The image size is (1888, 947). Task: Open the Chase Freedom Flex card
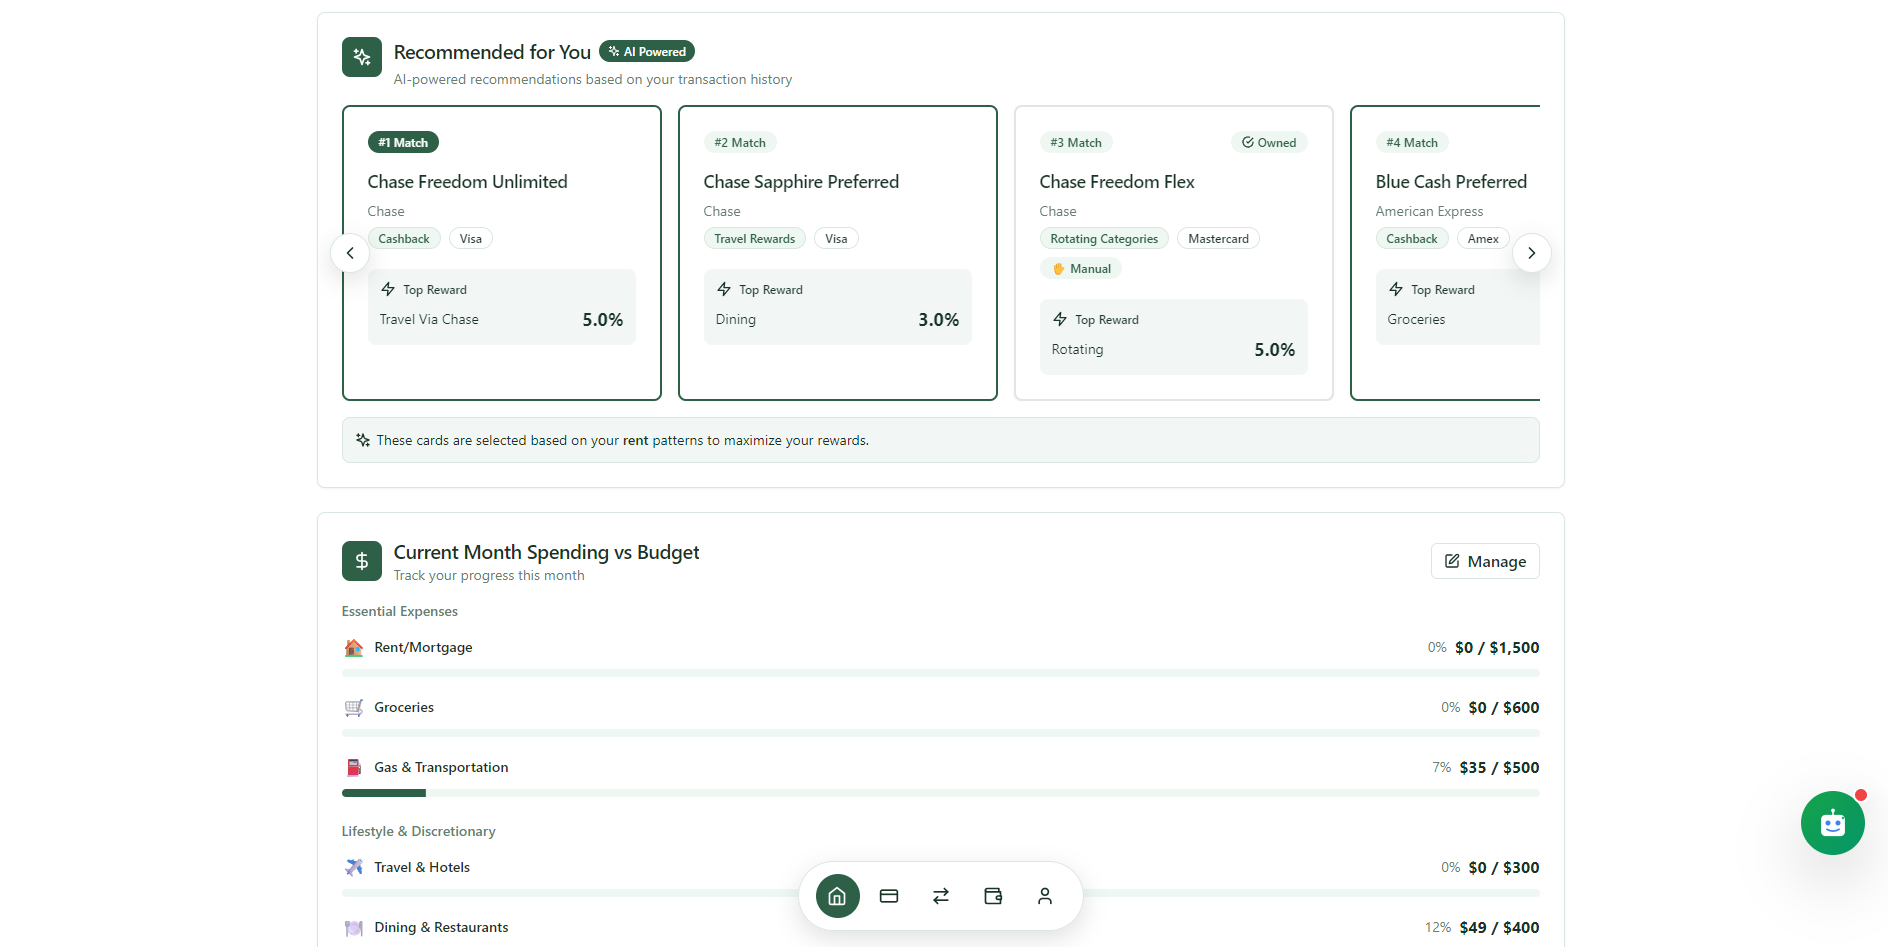point(1174,253)
